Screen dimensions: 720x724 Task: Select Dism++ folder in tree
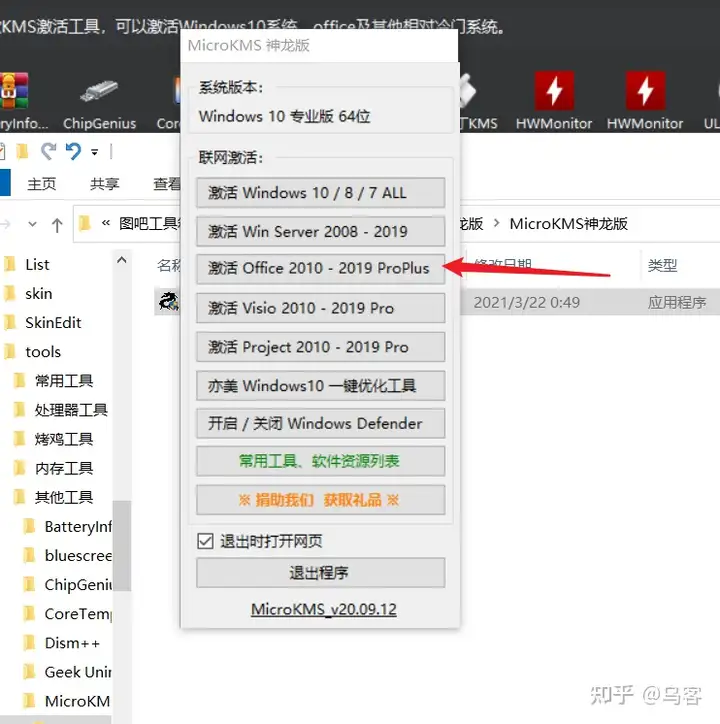coord(72,643)
